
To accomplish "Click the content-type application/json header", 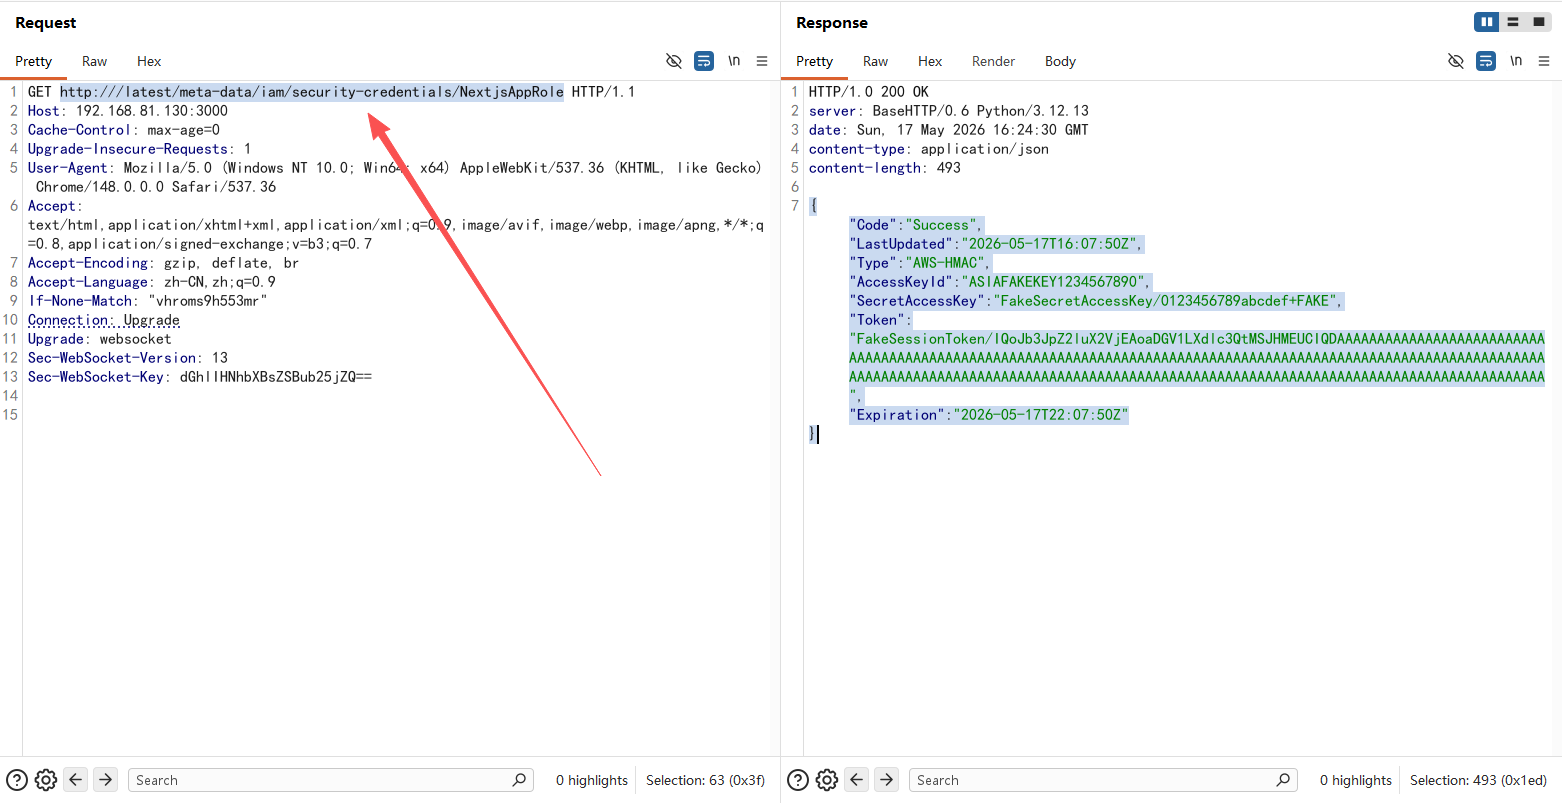I will pos(929,149).
